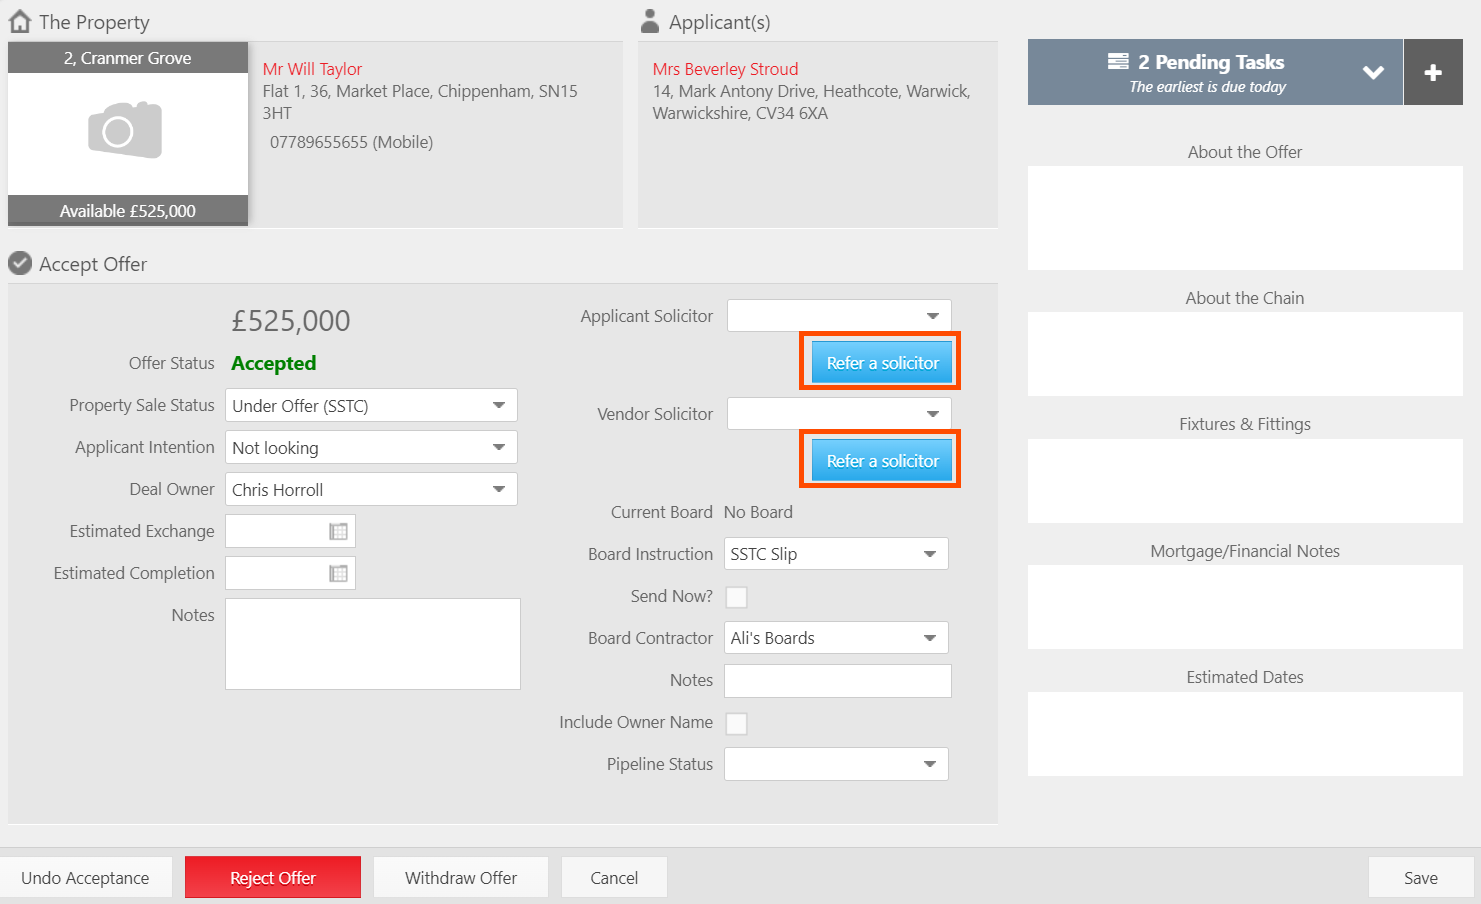Click About the Chain notes box

(1245, 354)
